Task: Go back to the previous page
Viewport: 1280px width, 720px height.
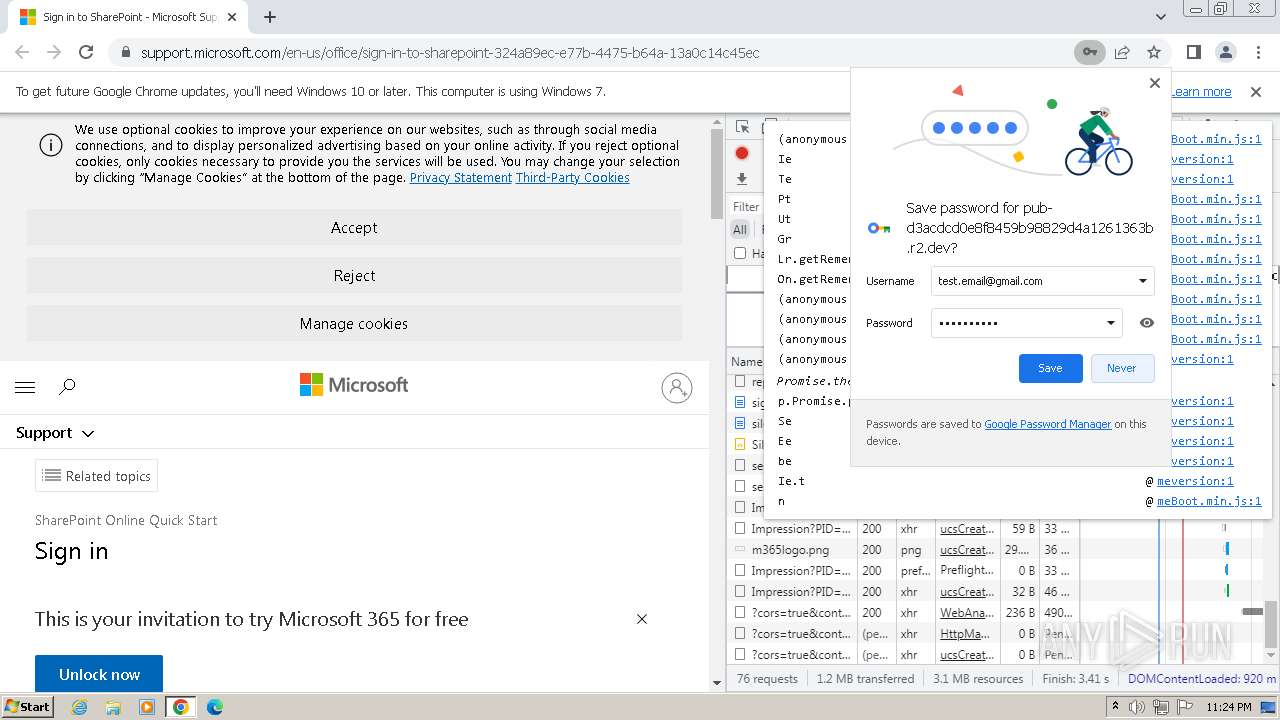Action: coord(22,52)
